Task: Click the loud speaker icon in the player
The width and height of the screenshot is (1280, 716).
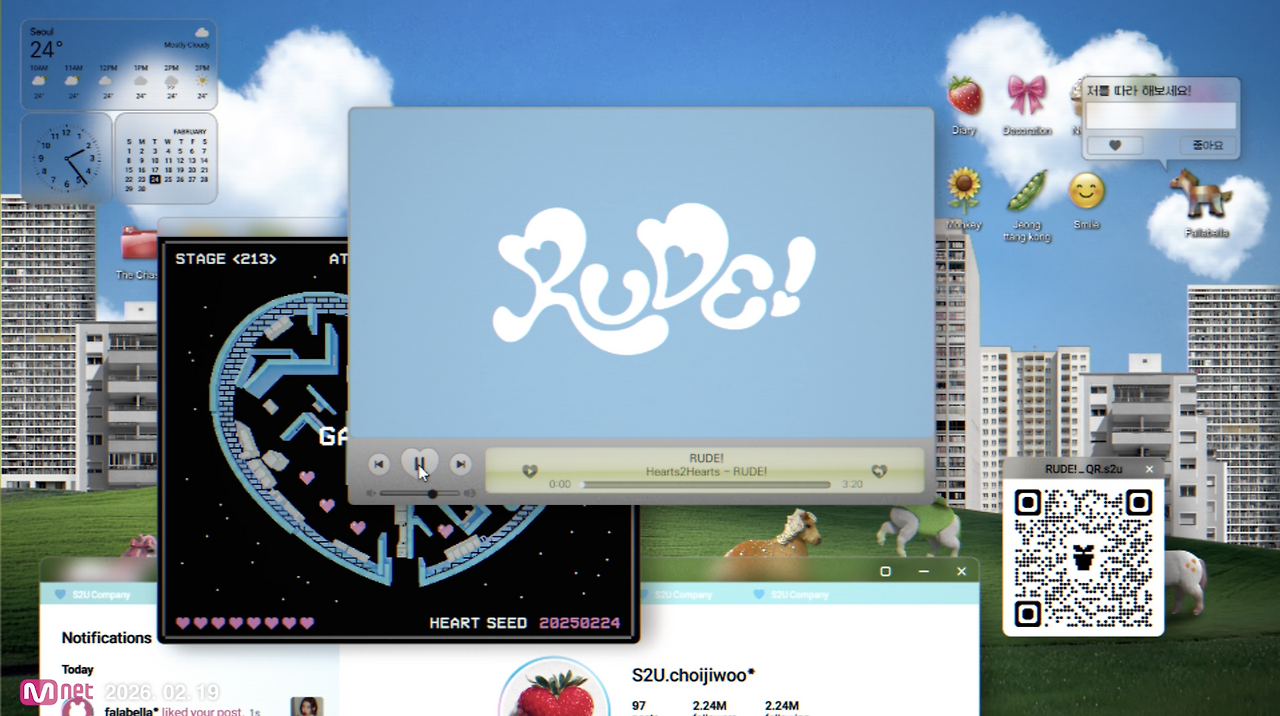Action: tap(470, 493)
